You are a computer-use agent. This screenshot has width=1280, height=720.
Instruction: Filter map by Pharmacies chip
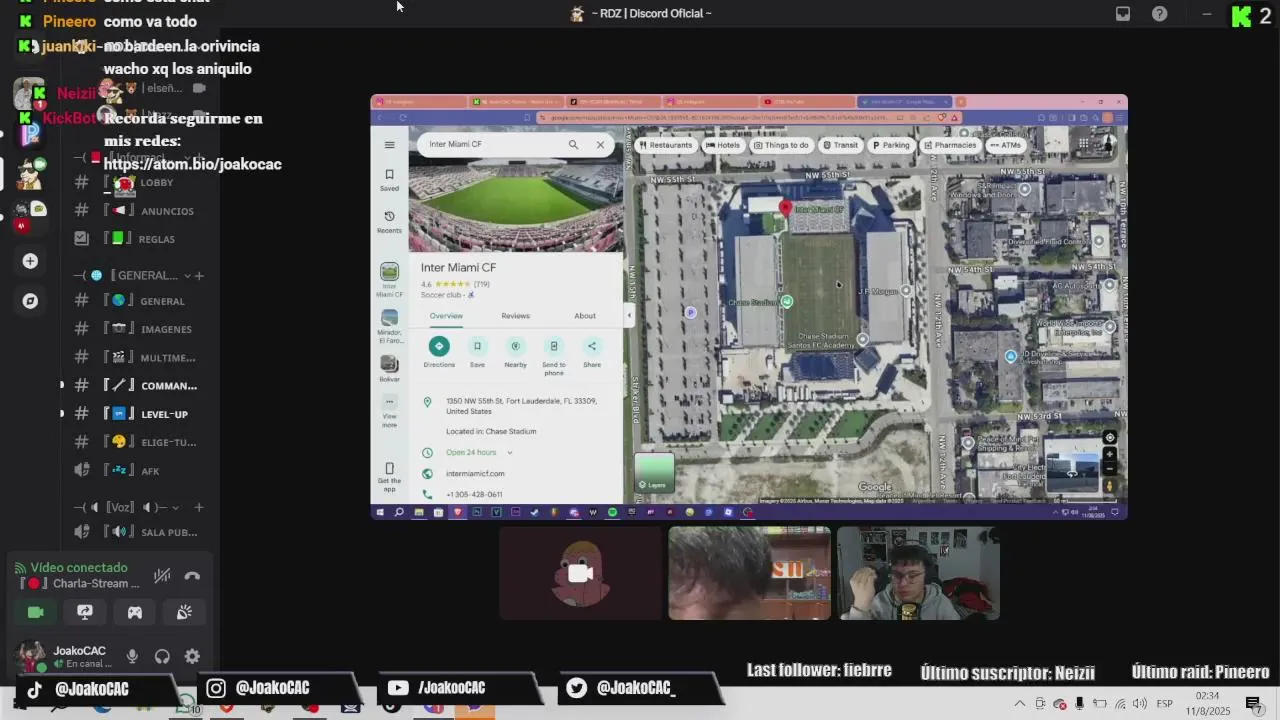click(950, 145)
